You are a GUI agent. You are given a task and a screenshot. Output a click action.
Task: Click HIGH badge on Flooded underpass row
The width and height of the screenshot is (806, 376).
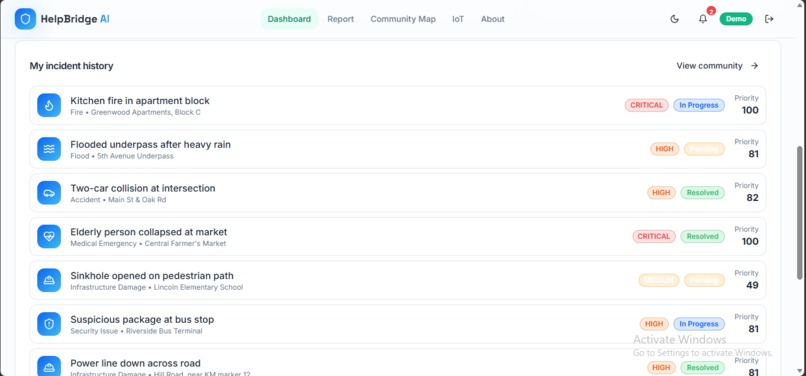click(x=664, y=149)
